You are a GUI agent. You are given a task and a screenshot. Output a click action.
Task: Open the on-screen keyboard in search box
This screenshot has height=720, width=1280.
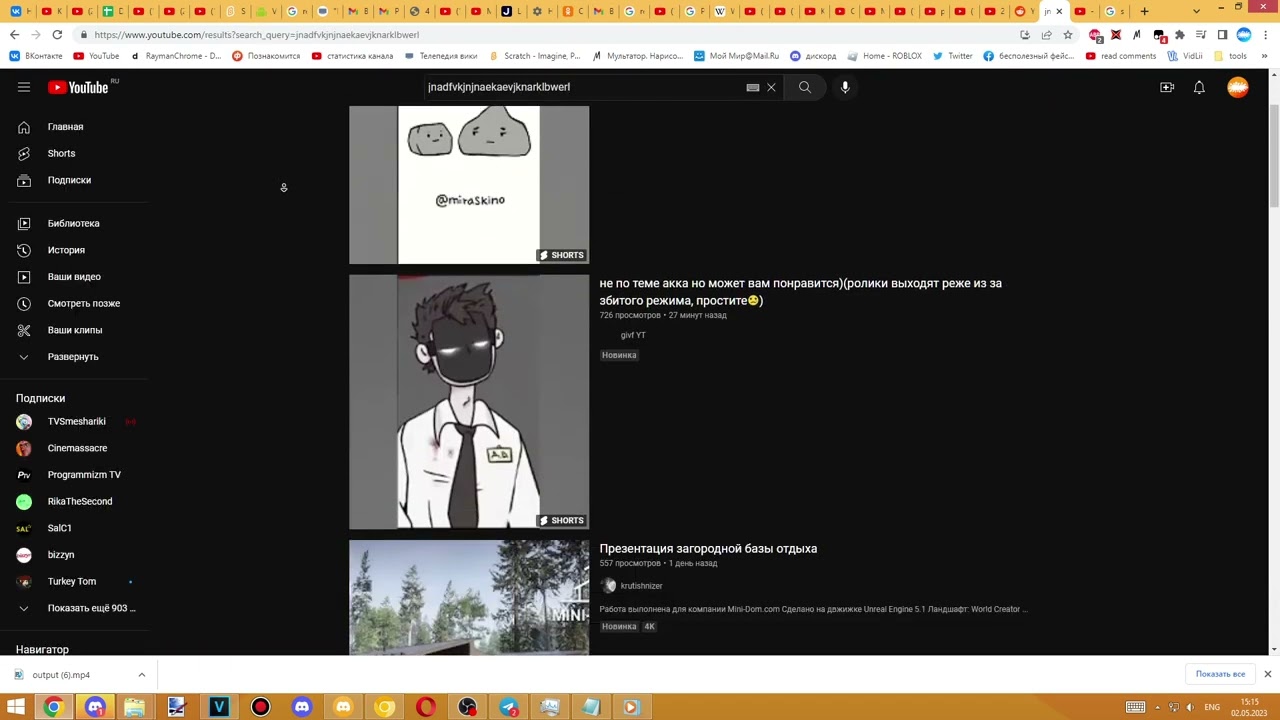[753, 87]
